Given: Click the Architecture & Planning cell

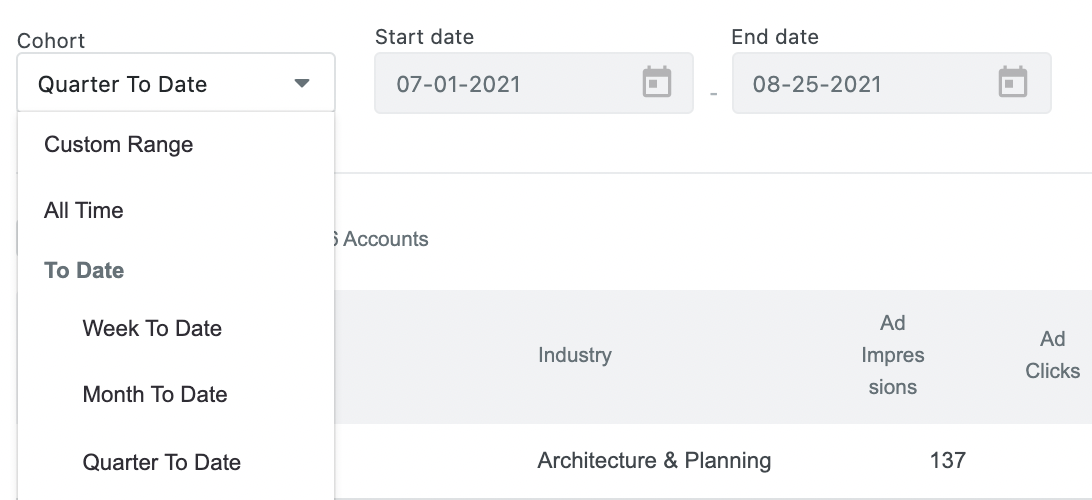Looking at the screenshot, I should (x=654, y=461).
